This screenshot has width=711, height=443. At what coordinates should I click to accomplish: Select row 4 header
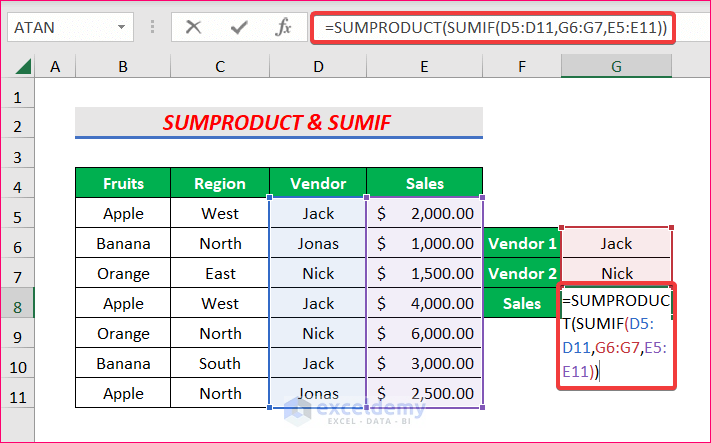(x=17, y=183)
